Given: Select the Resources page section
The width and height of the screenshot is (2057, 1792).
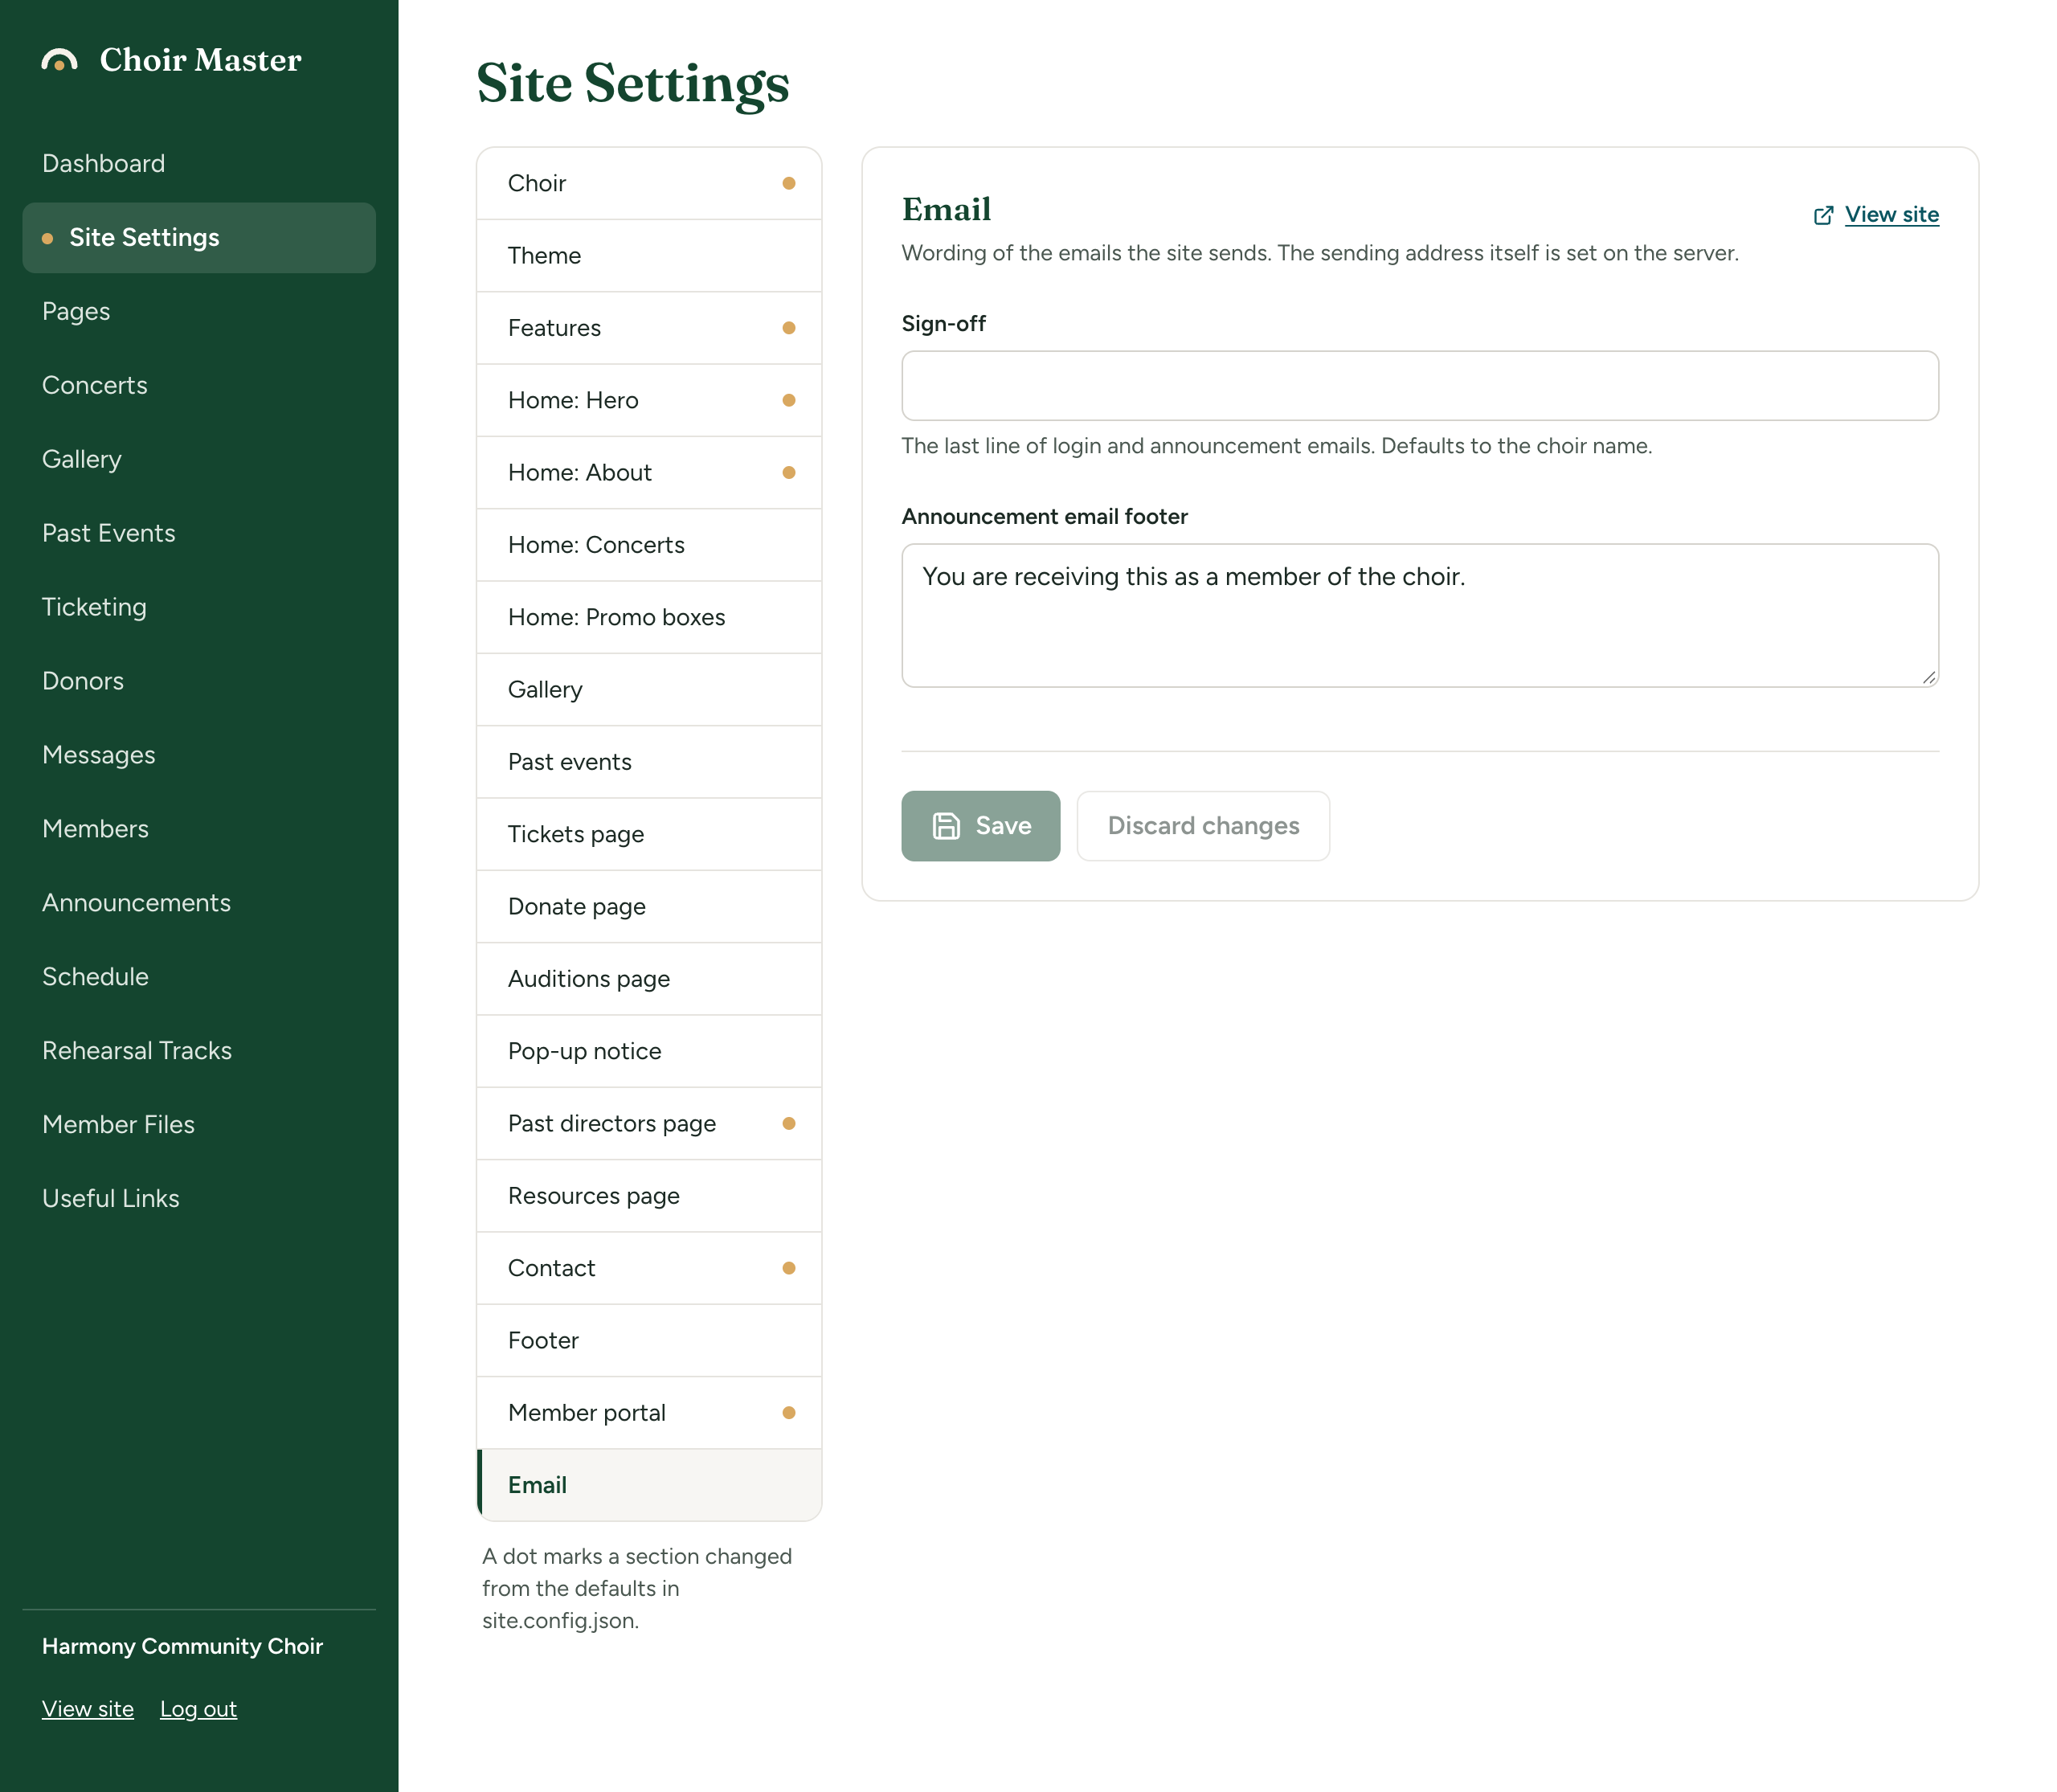Looking at the screenshot, I should coord(649,1196).
